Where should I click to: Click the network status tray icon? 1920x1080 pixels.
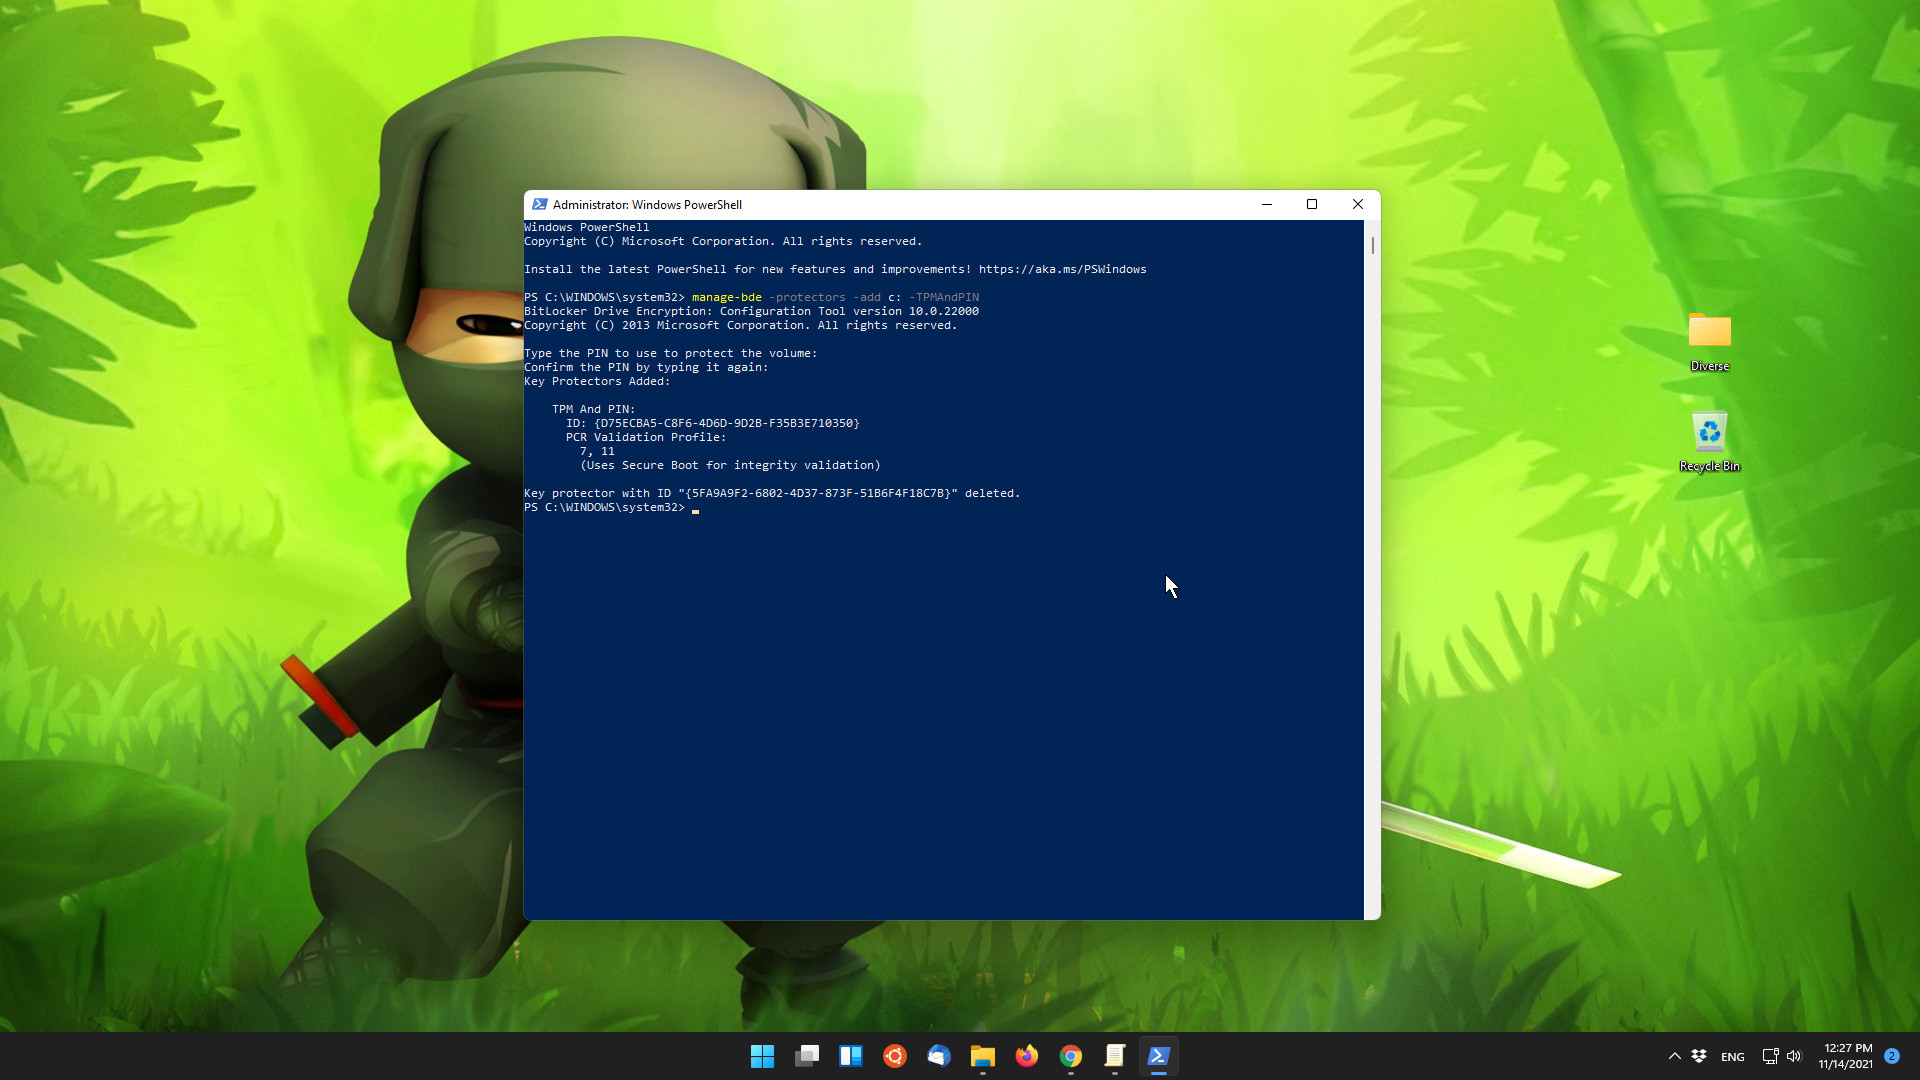1770,1056
